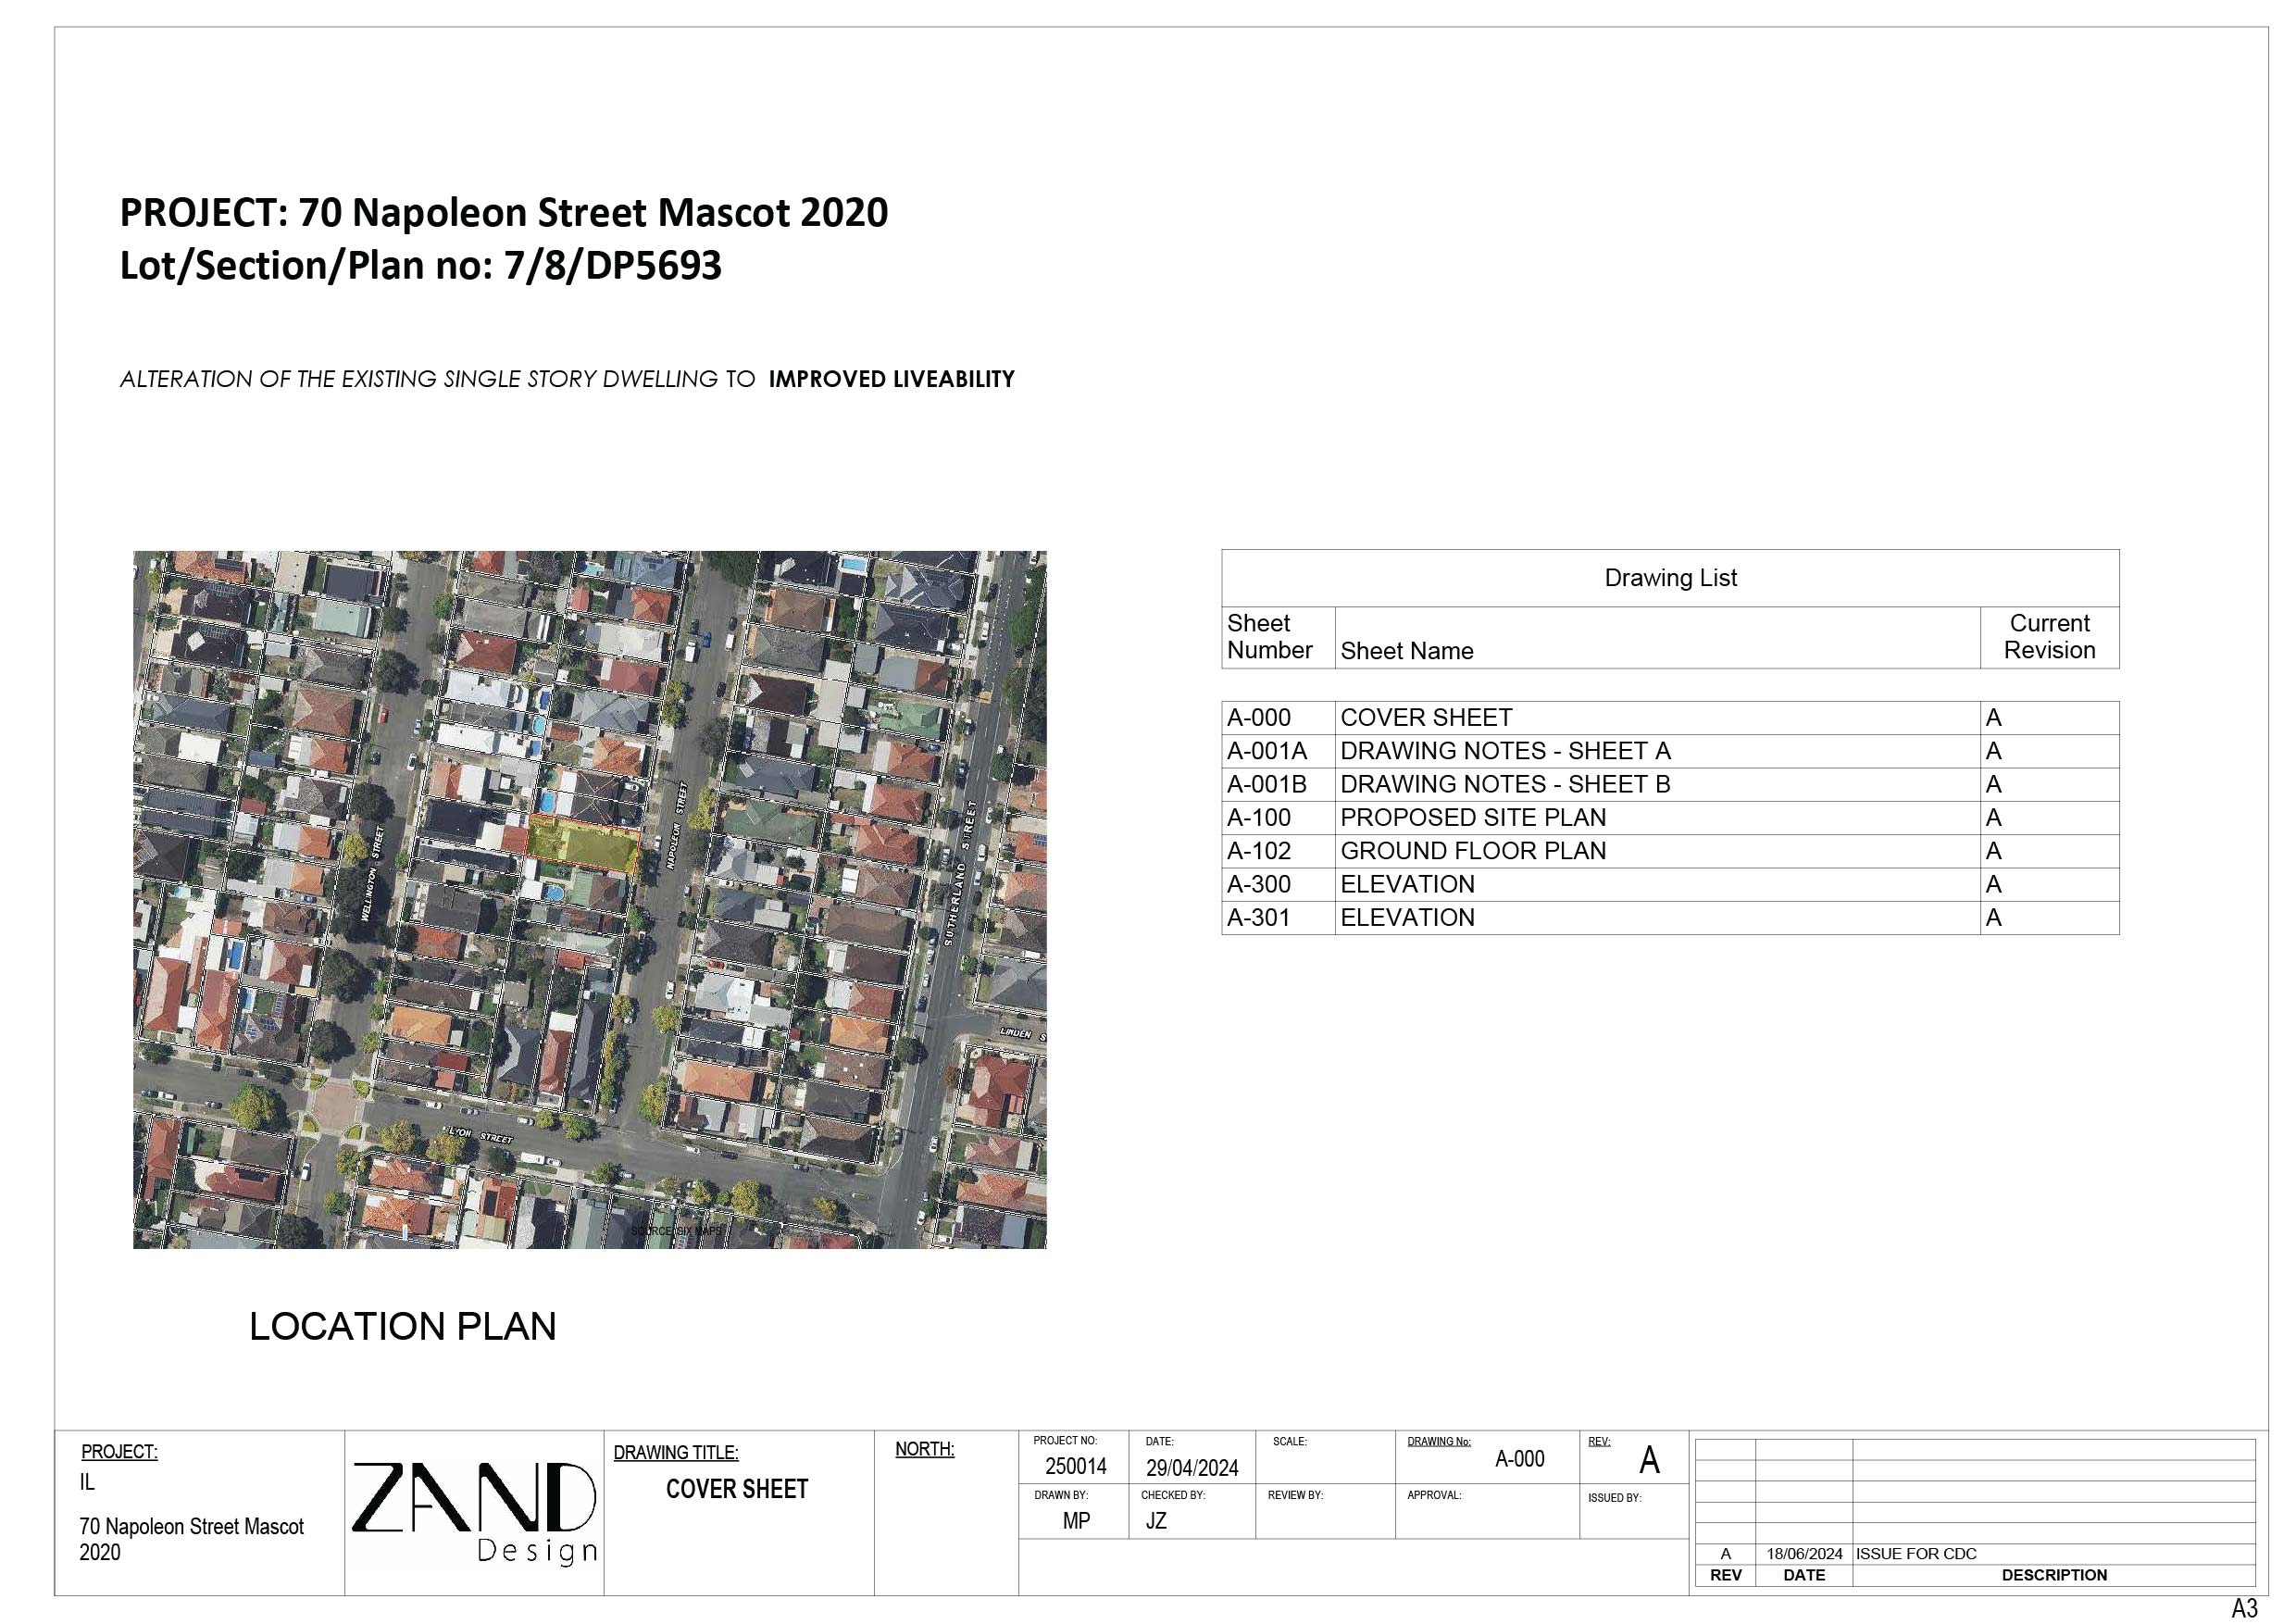
Task: Click 'COVER SHEET' in the Drawing List table
Action: [x=1426, y=718]
